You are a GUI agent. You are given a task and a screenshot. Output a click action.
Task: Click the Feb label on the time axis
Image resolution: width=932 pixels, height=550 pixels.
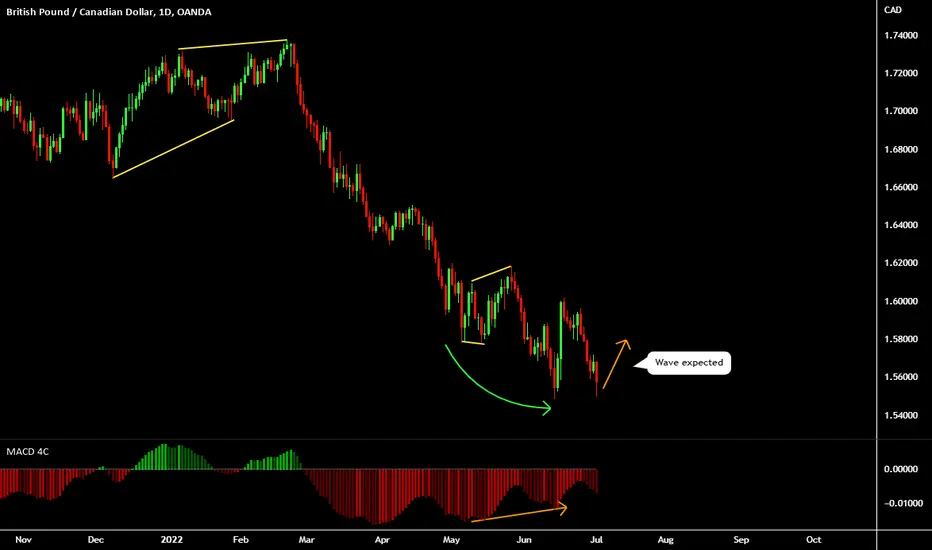pyautogui.click(x=241, y=540)
